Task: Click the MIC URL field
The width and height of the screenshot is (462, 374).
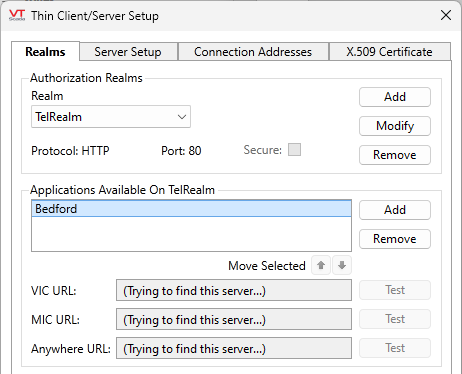Action: [x=234, y=319]
